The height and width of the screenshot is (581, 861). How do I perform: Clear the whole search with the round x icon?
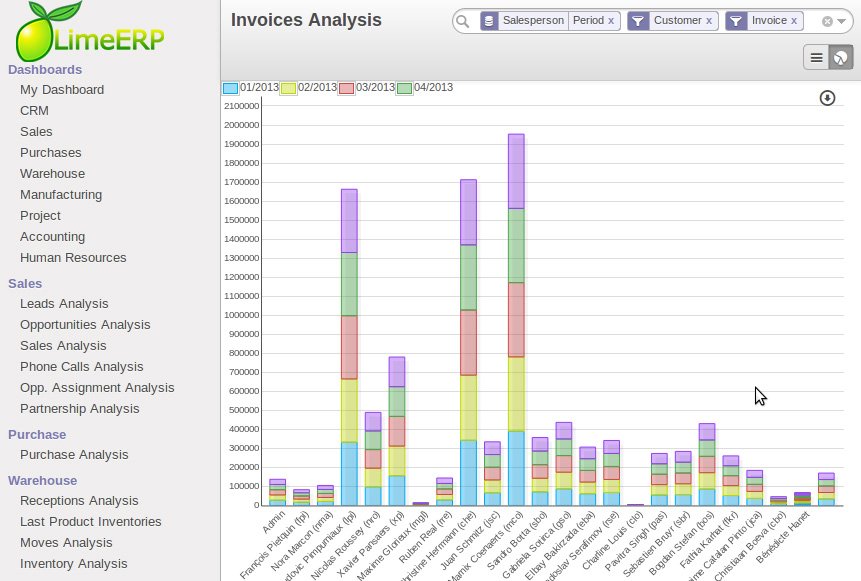(x=827, y=21)
